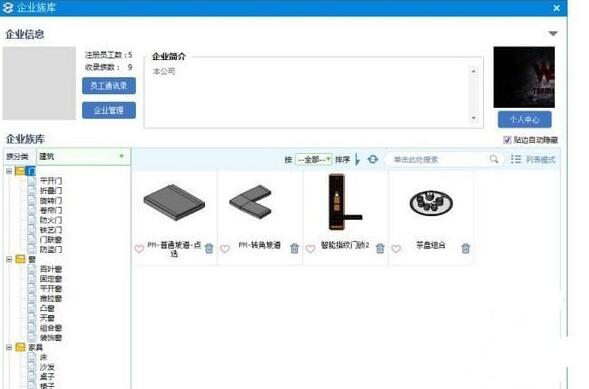The image size is (589, 389).
Task: Select 卷帘门 in the tree
Action: (x=51, y=210)
